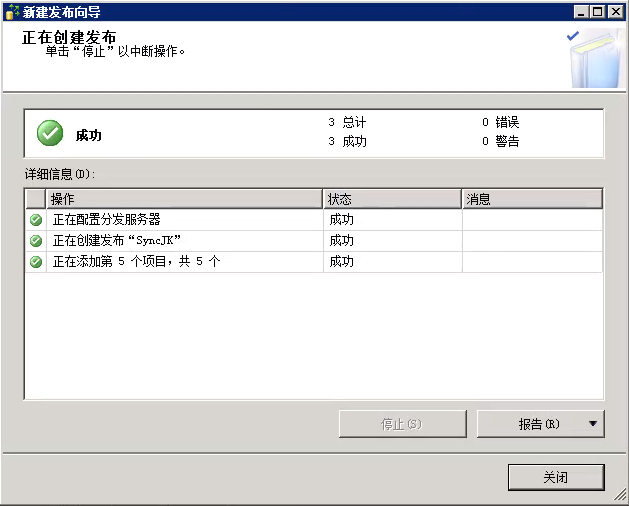Click the 3 总计 summary text
This screenshot has width=629, height=506.
pos(347,122)
